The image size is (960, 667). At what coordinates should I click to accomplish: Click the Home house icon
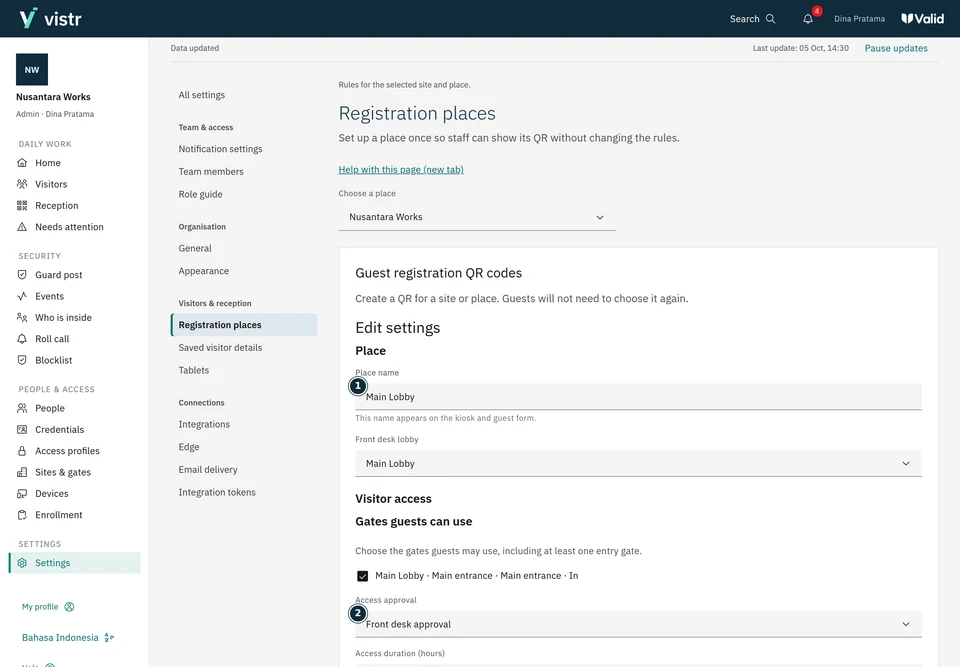22,163
